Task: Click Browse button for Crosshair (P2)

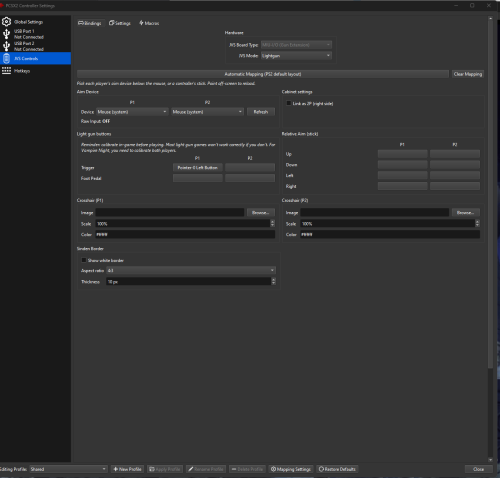Action: click(x=466, y=213)
